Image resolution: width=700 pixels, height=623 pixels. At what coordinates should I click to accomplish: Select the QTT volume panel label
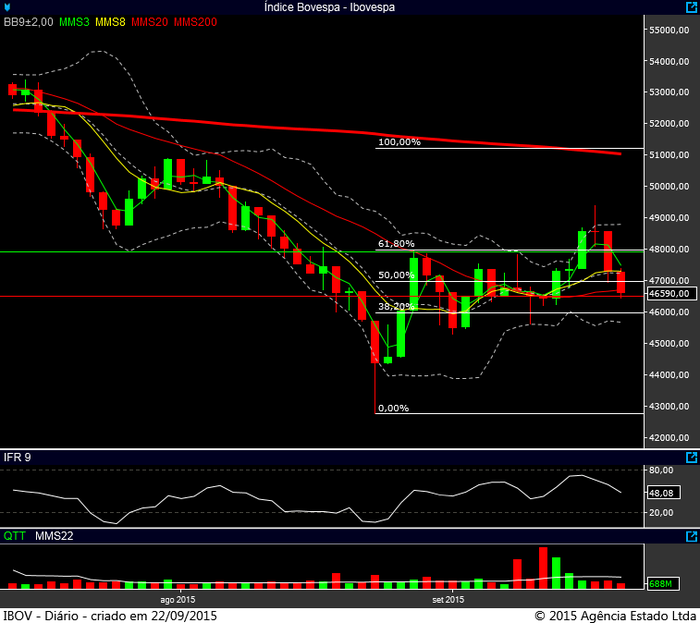tap(14, 537)
